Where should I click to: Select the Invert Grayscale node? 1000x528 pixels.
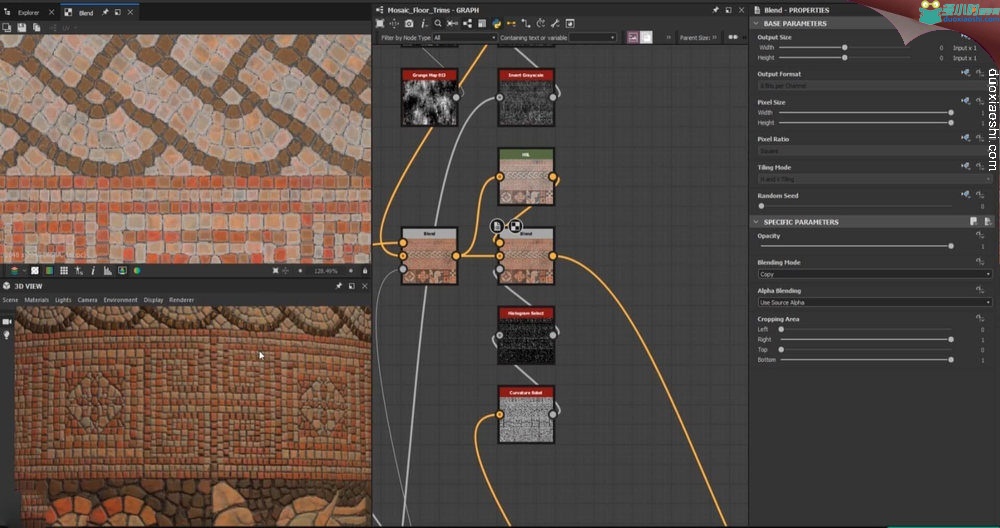coord(526,97)
